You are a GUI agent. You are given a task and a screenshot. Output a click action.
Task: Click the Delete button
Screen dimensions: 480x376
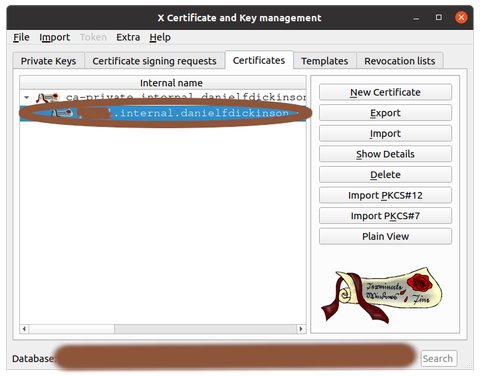(385, 175)
